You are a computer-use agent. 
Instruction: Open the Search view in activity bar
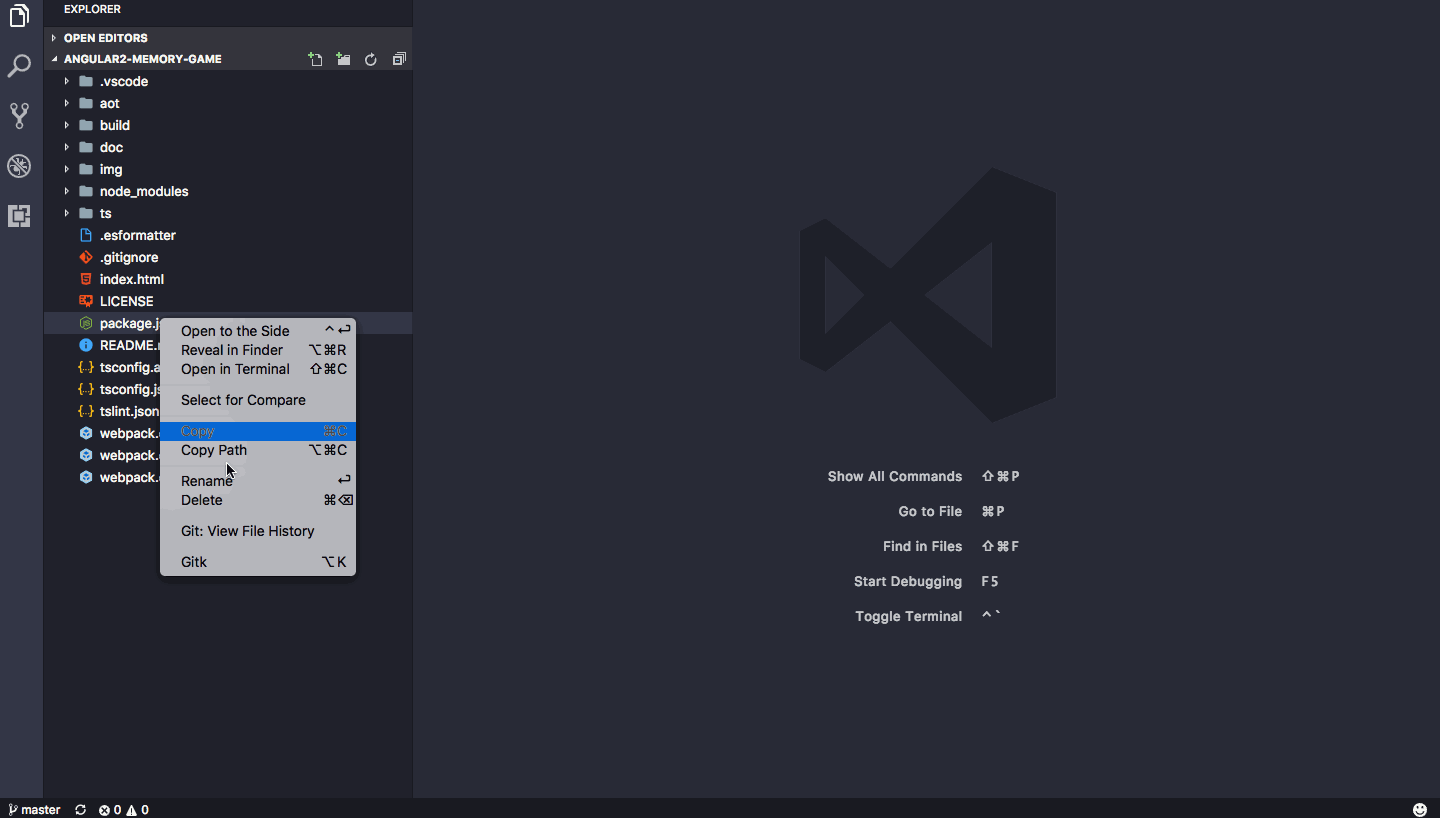tap(19, 67)
